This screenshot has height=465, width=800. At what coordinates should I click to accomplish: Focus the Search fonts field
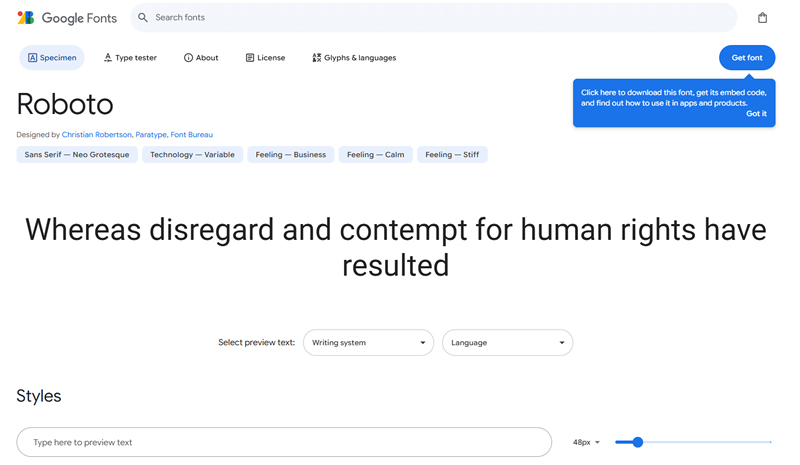(x=434, y=18)
